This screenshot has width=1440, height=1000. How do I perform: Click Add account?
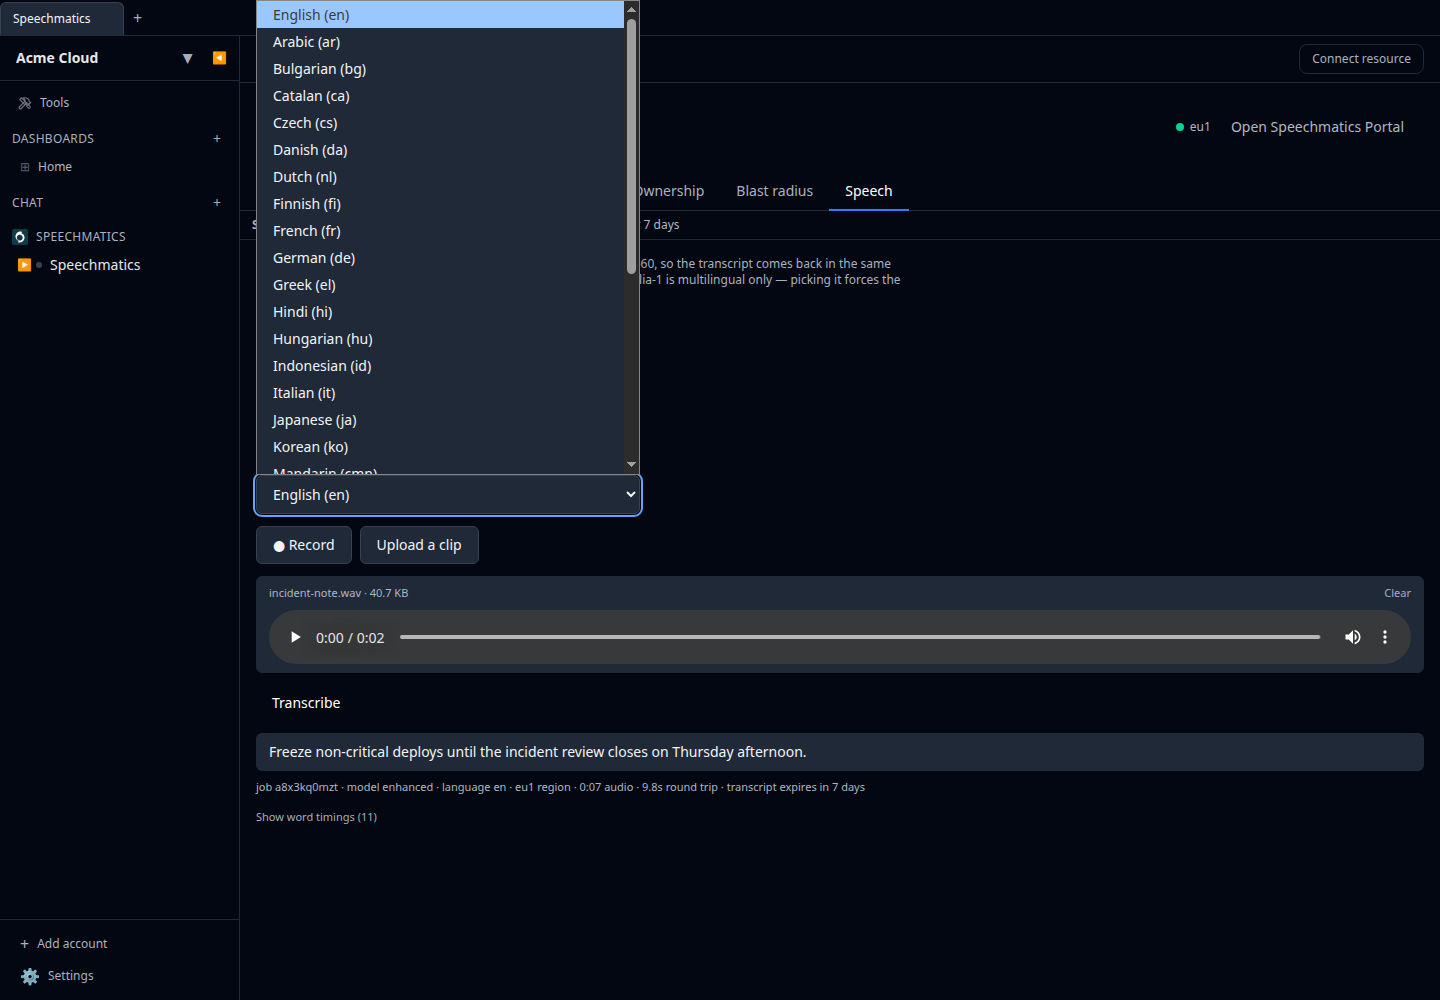[64, 944]
